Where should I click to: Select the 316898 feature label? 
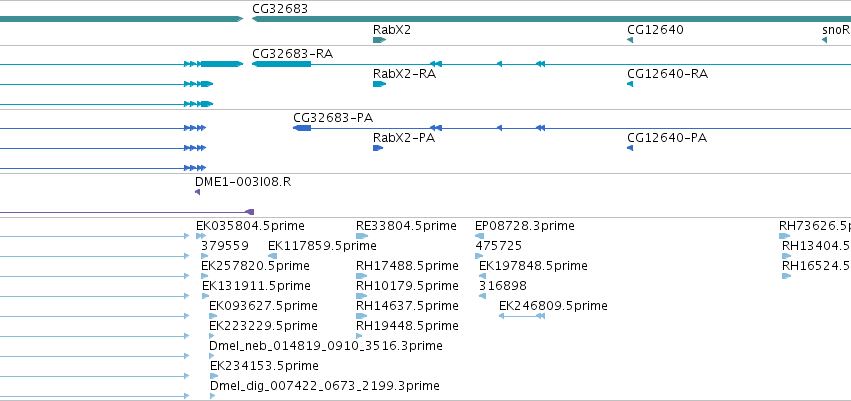pyautogui.click(x=503, y=286)
